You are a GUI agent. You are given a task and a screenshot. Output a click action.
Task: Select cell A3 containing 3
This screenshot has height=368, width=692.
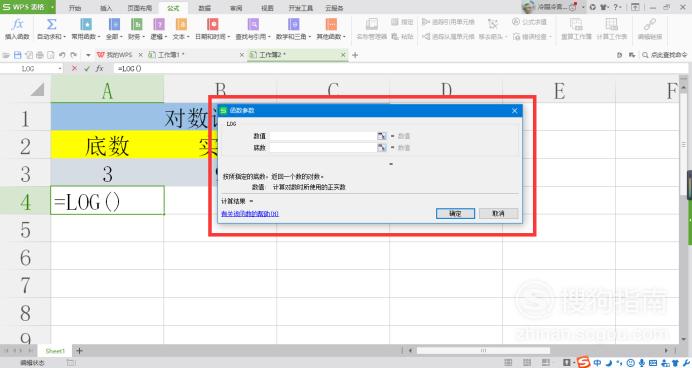click(107, 174)
